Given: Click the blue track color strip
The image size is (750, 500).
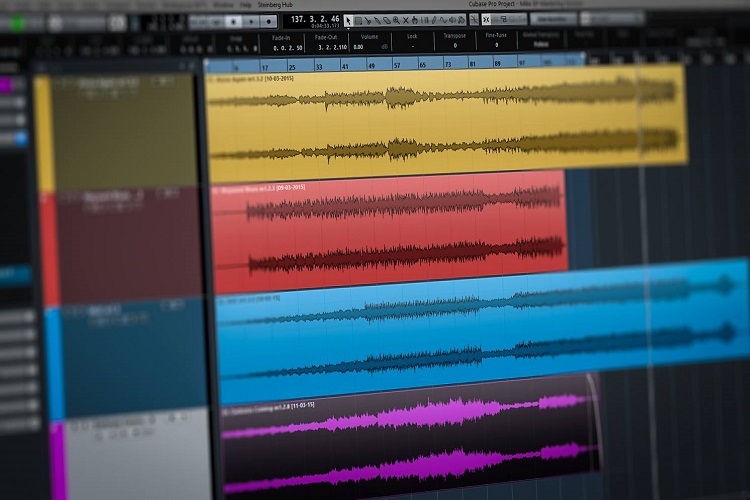Looking at the screenshot, I should 54,364.
